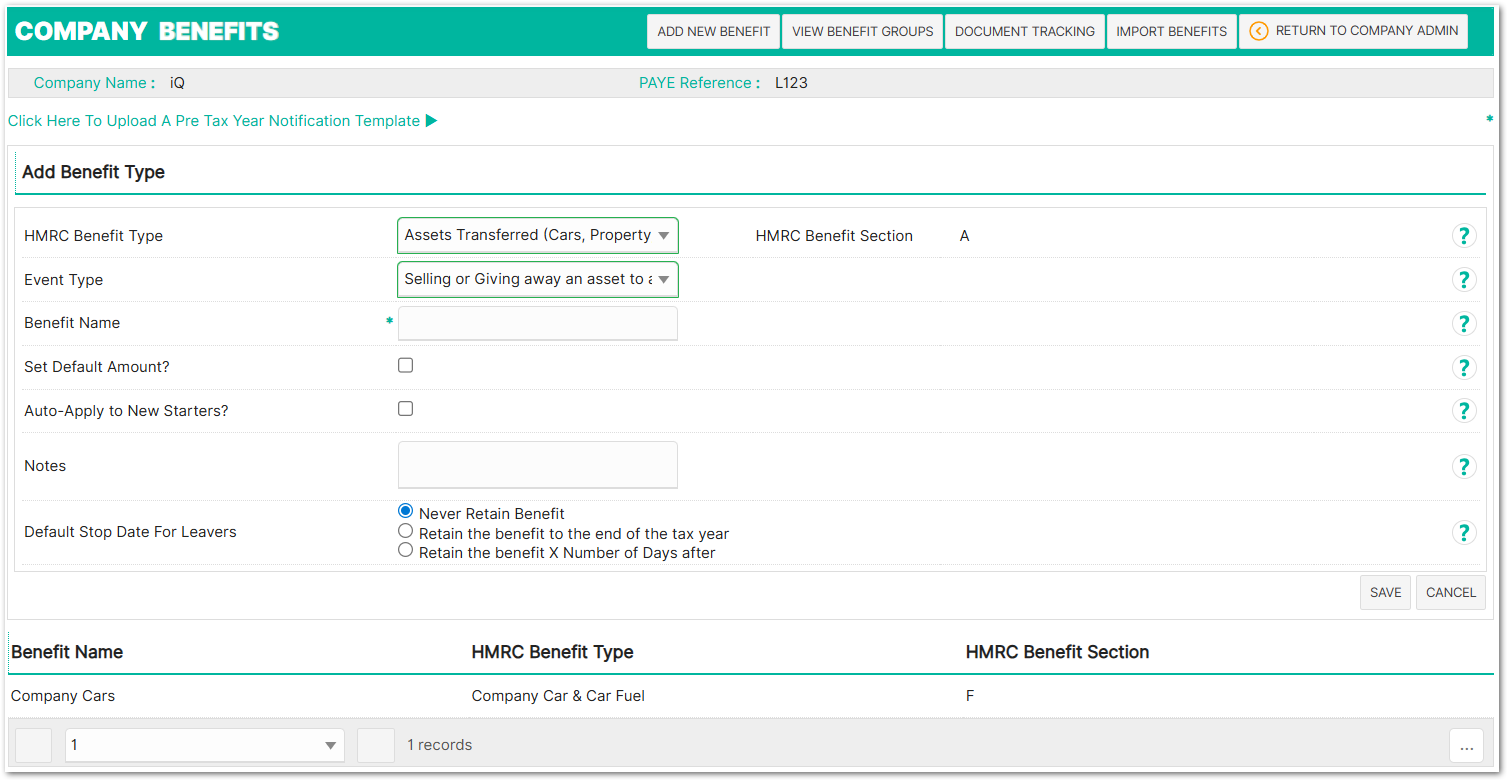Show help for Set Default Amount
This screenshot has width=1511, height=781.
coord(1464,367)
